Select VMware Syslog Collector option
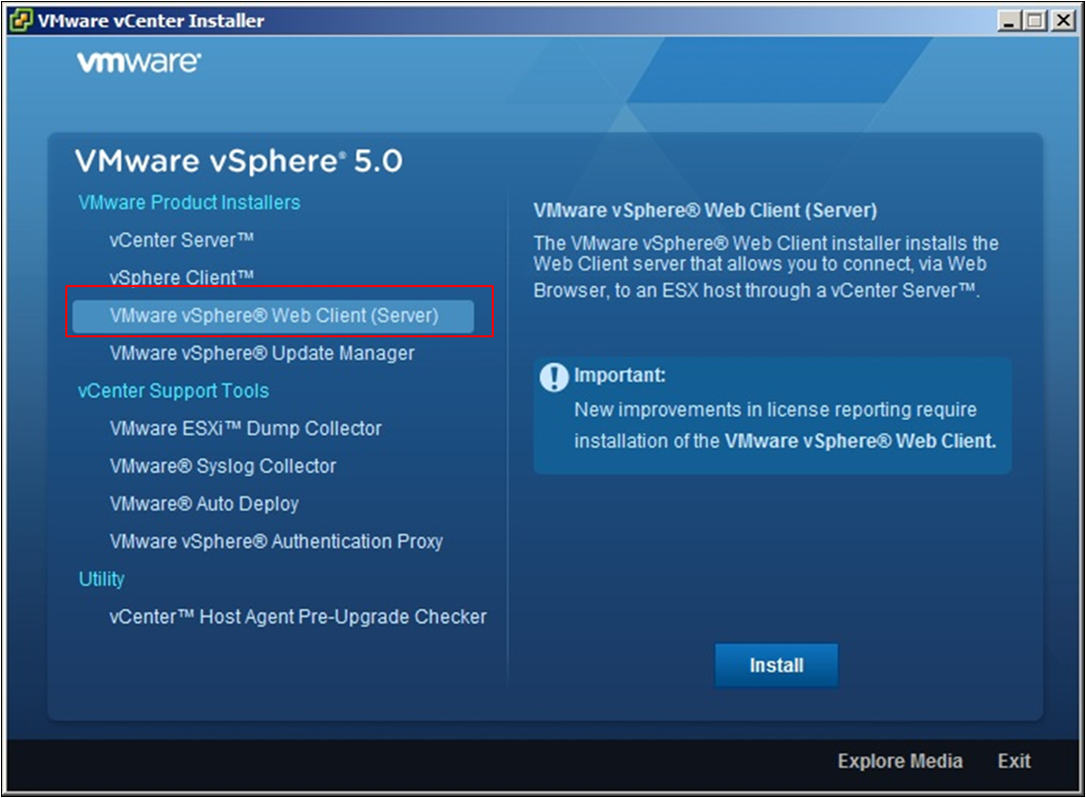The image size is (1086, 798). [222, 466]
